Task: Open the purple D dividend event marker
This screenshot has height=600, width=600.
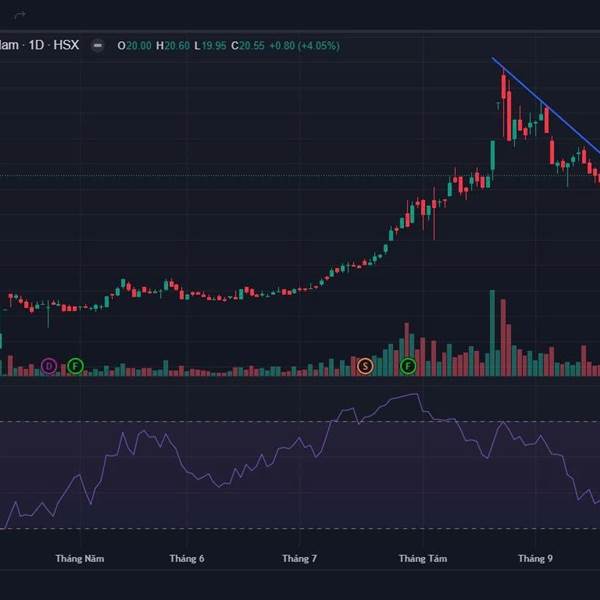Action: 49,366
